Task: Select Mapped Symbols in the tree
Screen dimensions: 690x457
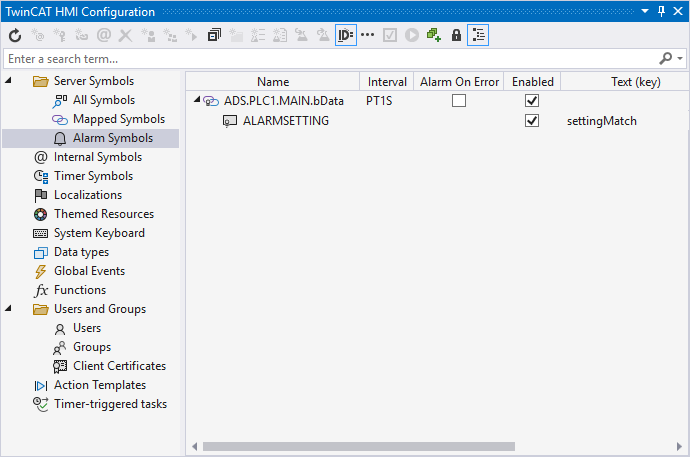Action: coord(119,119)
